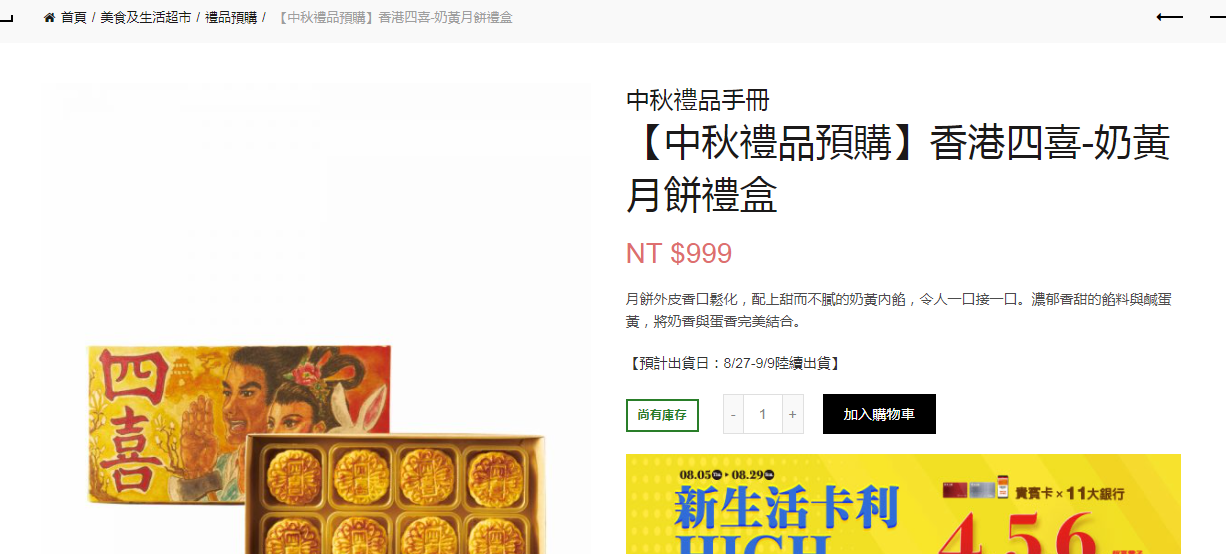Click the partial arrow icon at the top-right edge
1226x554 pixels.
[x=1219, y=17]
